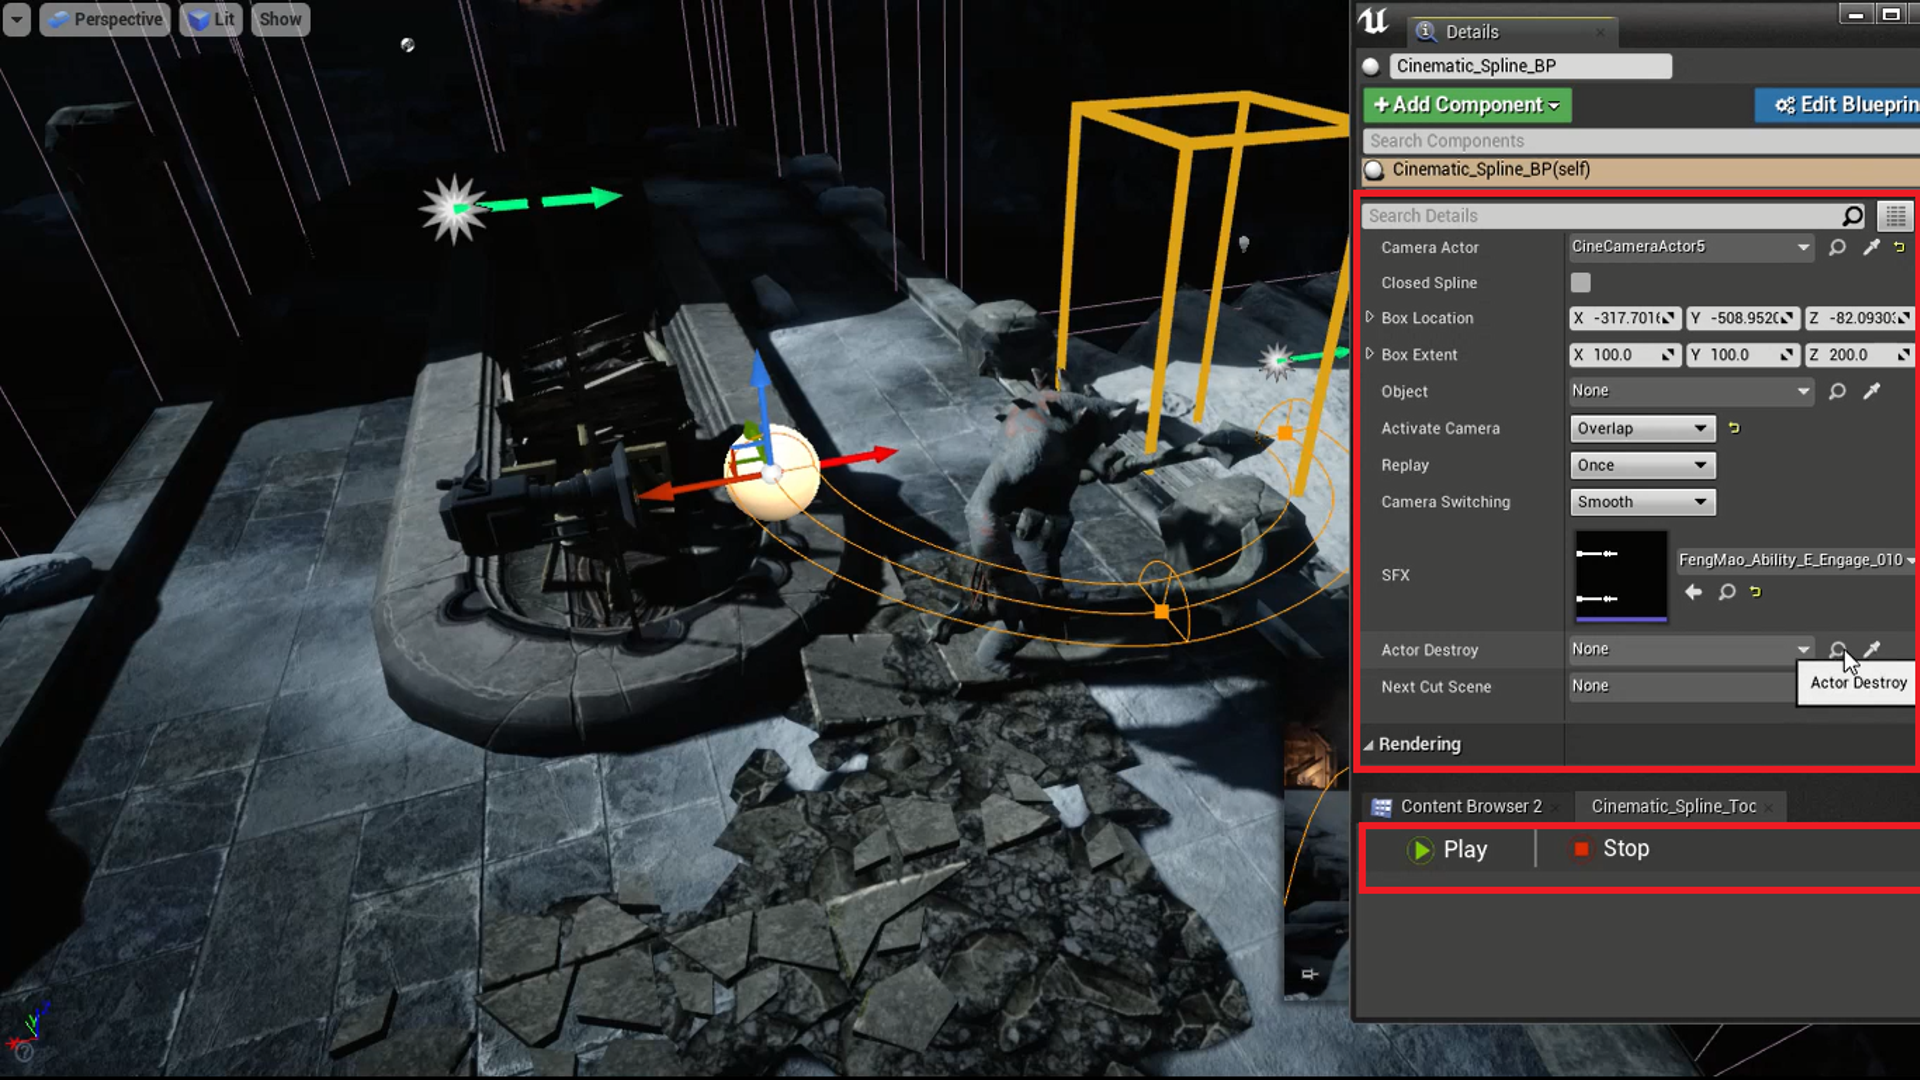Toggle the Lit viewport shading mode
Screen dimensions: 1920x1080
[210, 19]
